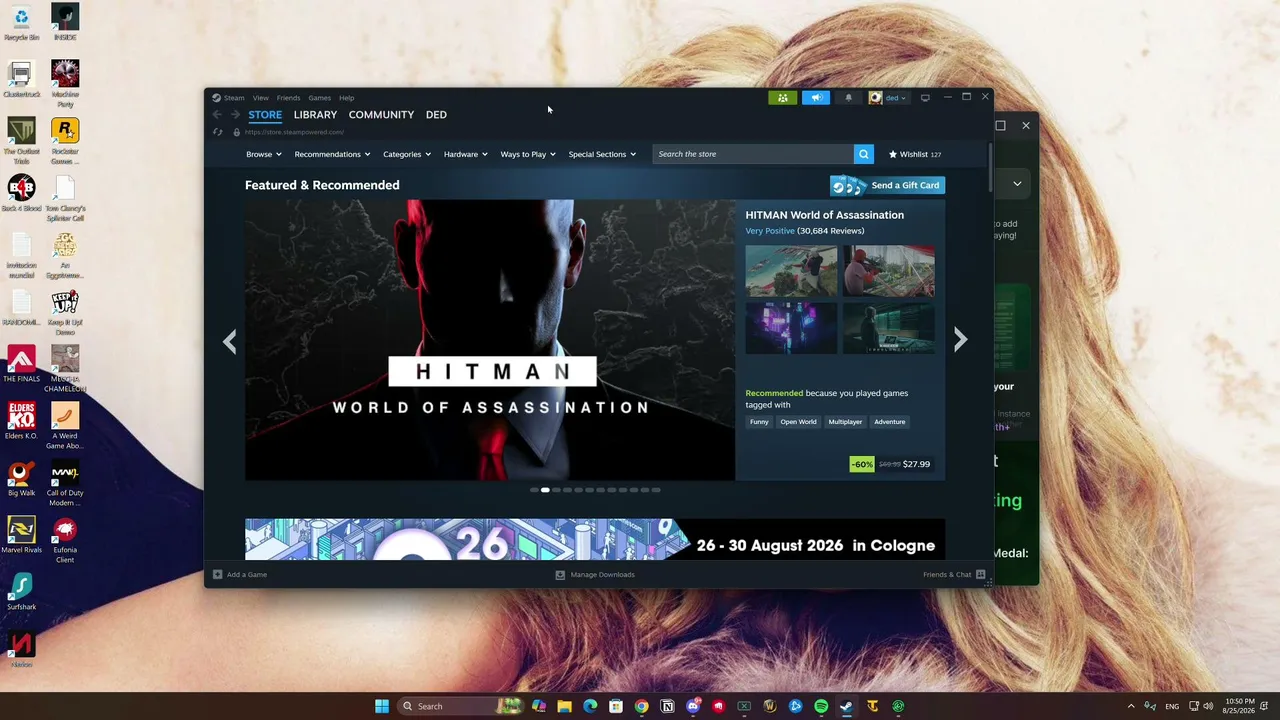
Task: Click the Multiplayer tag
Action: pos(845,422)
